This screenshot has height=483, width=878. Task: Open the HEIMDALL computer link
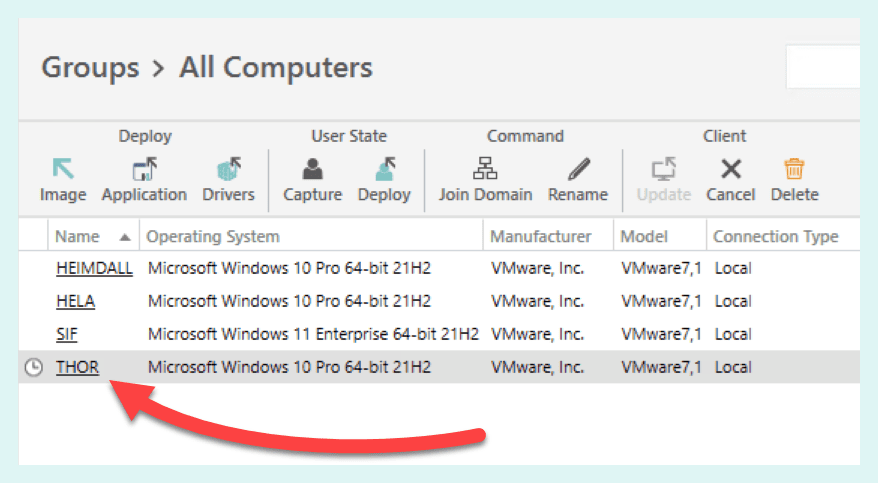coord(95,269)
